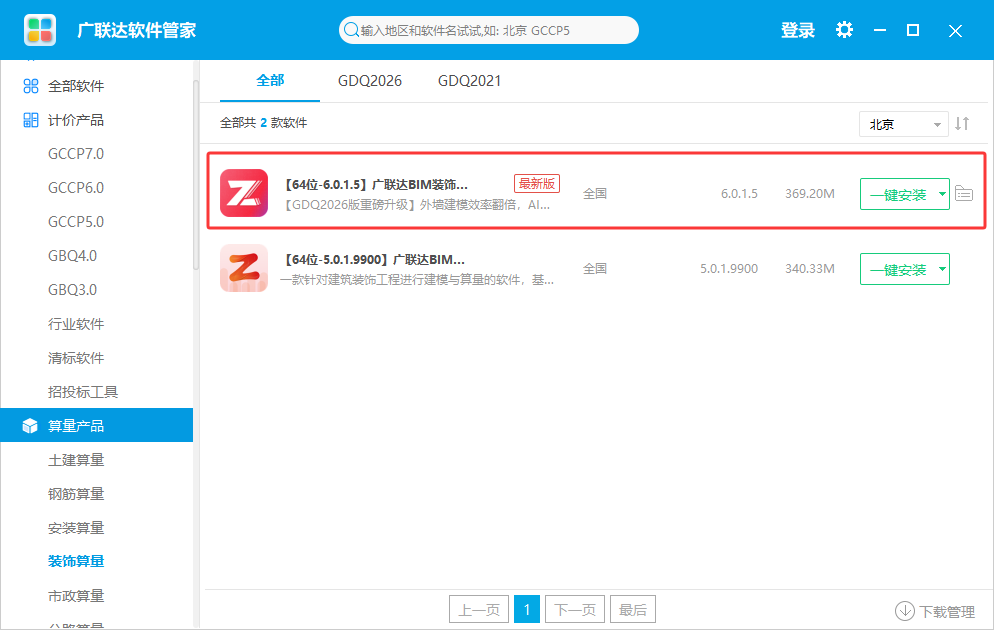Viewport: 994px width, 631px height.
Task: Click the 5.0.1.9900 version value
Action: point(729,268)
